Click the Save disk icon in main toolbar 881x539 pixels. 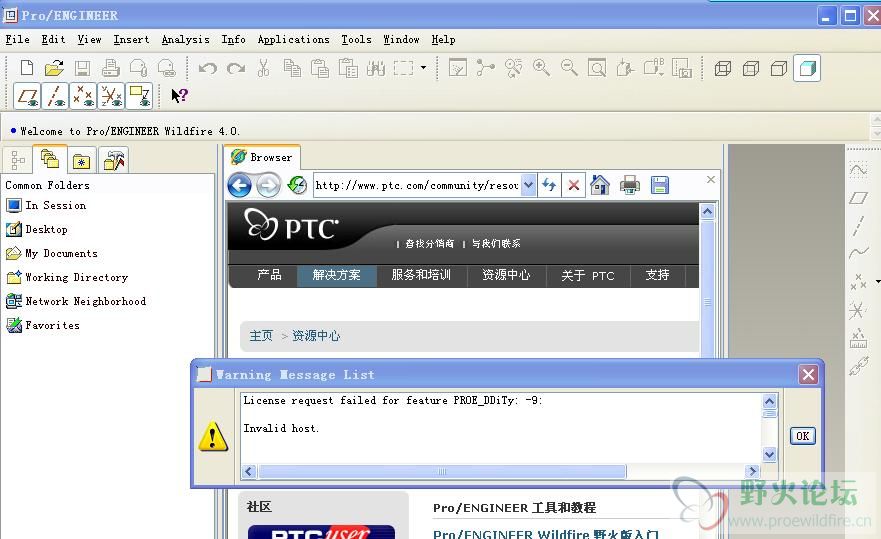(x=83, y=68)
